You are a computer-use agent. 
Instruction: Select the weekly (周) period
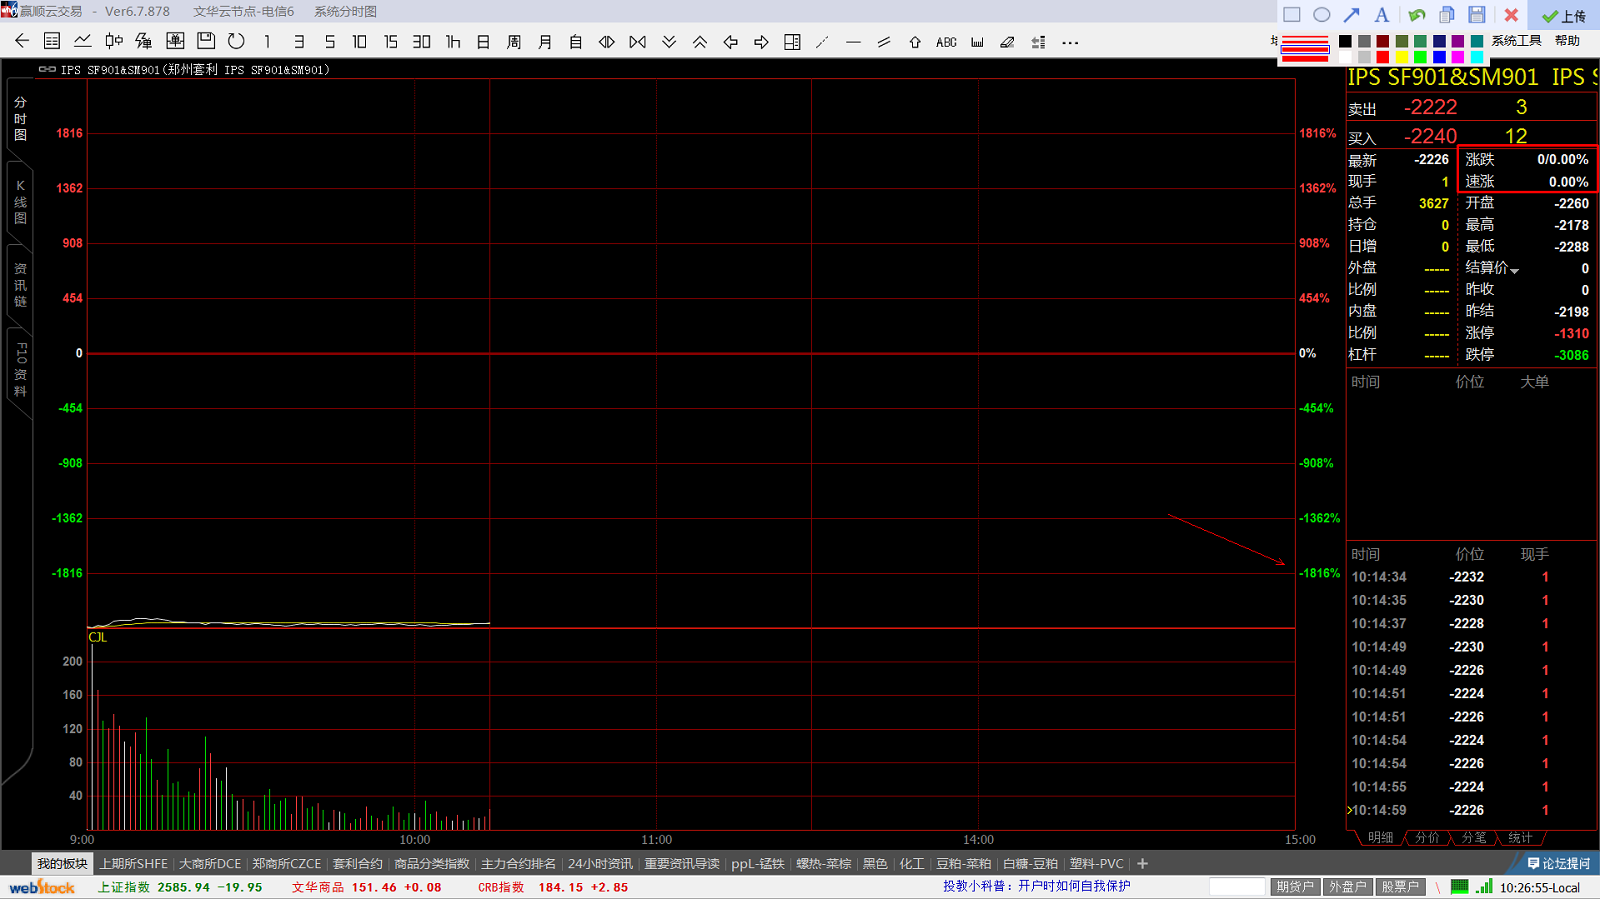514,42
